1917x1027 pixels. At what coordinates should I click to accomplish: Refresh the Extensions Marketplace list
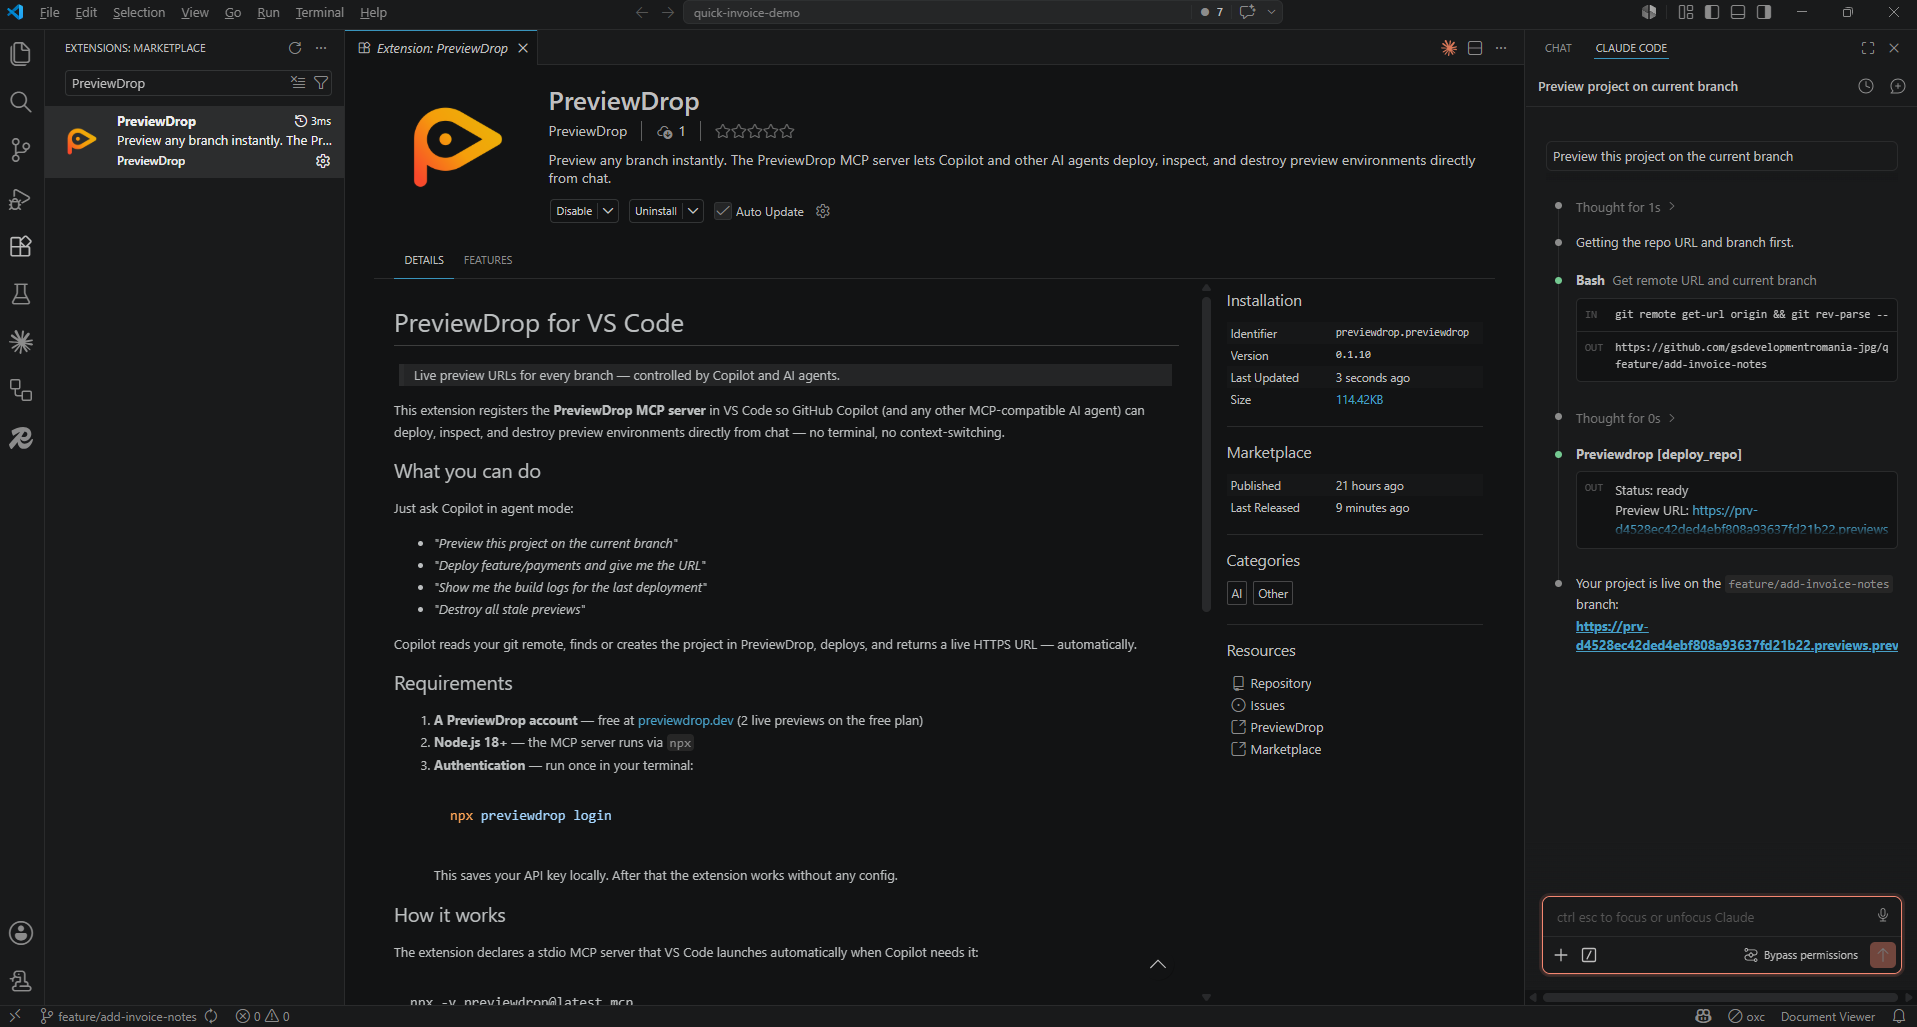click(295, 48)
